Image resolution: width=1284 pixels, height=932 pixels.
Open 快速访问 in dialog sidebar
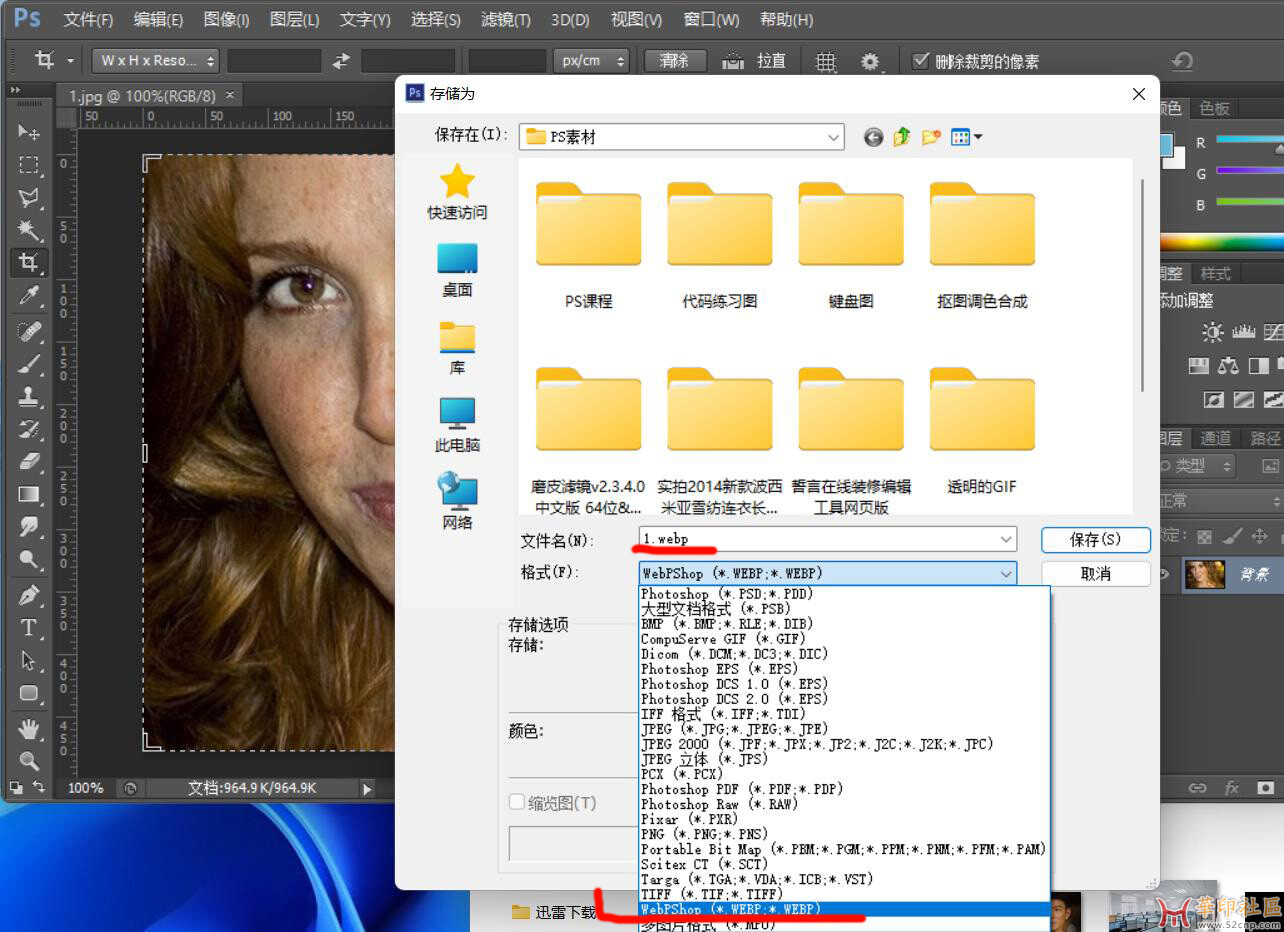[457, 192]
